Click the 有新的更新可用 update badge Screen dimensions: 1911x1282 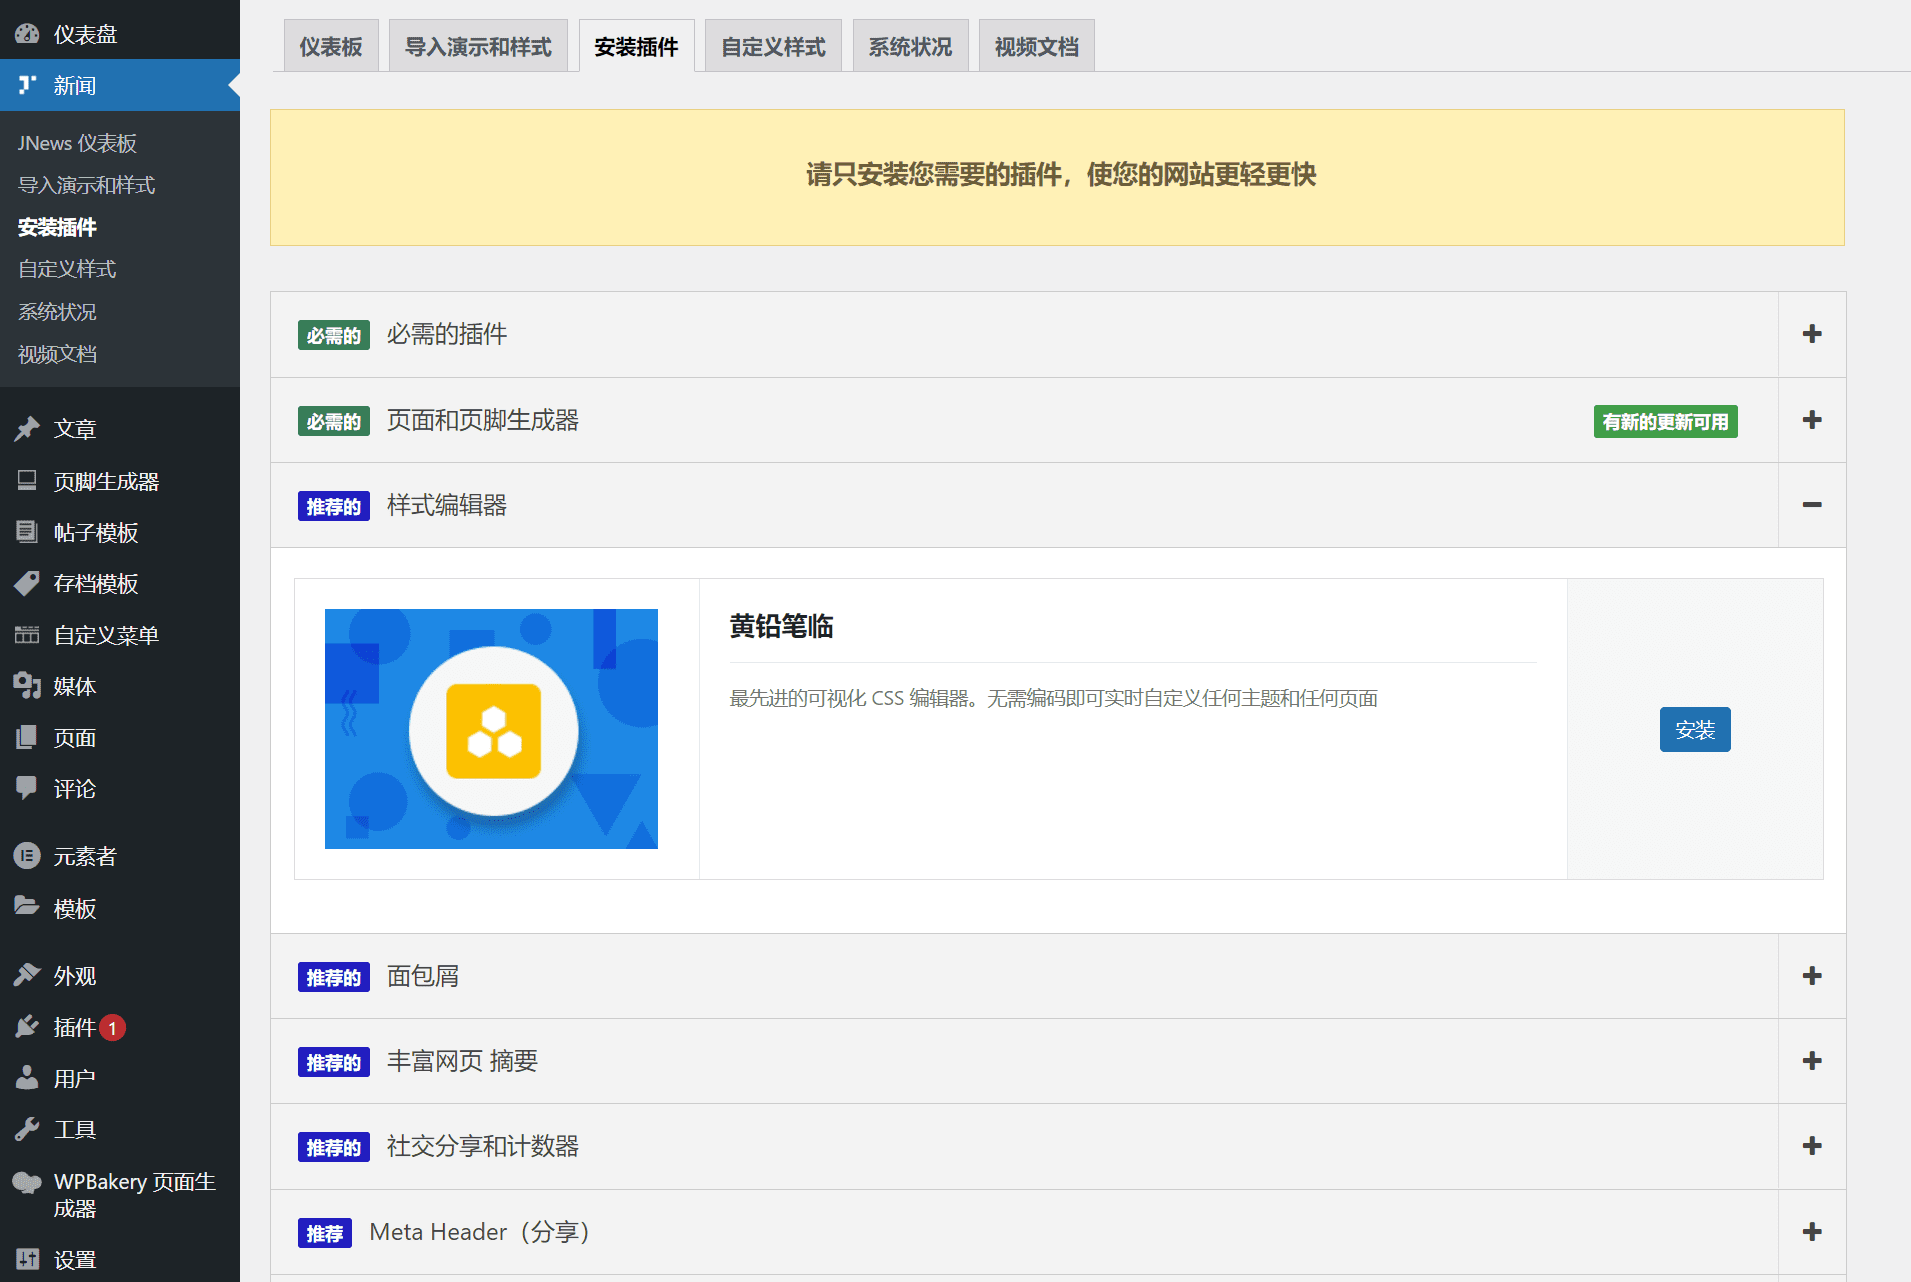point(1665,421)
